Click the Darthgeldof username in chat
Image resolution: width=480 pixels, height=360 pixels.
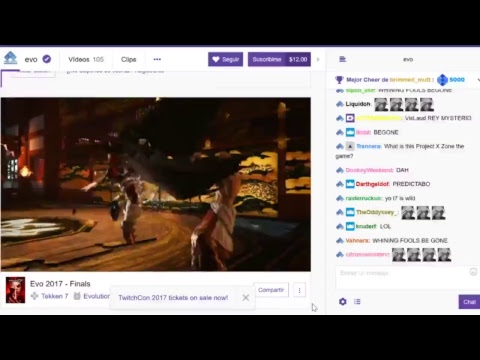click(x=372, y=184)
